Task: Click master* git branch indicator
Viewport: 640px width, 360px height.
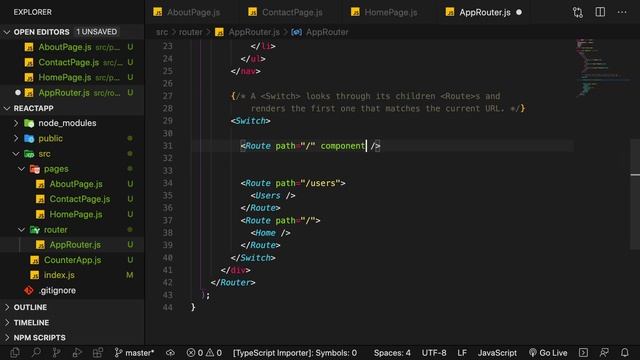Action: click(x=134, y=353)
